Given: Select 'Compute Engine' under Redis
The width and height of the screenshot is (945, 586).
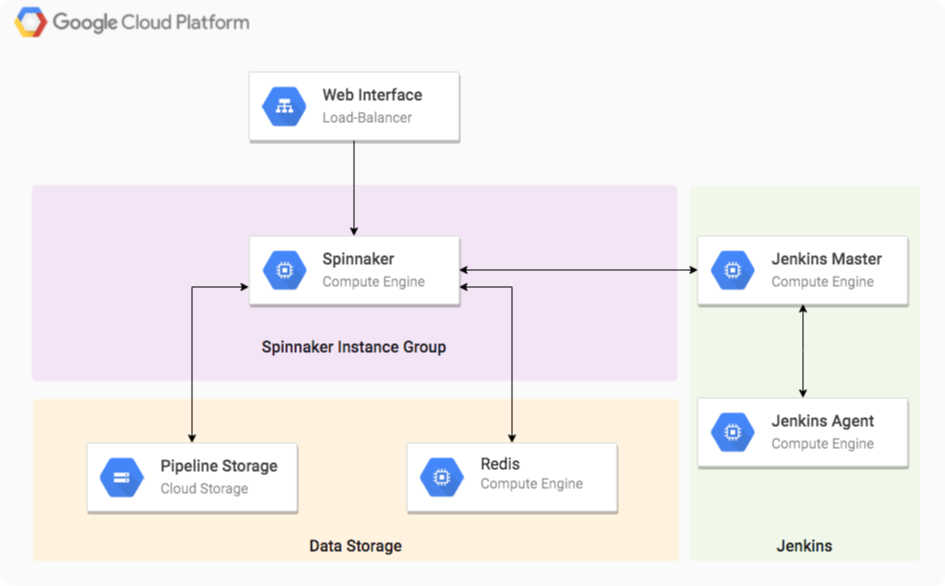Looking at the screenshot, I should 532,484.
